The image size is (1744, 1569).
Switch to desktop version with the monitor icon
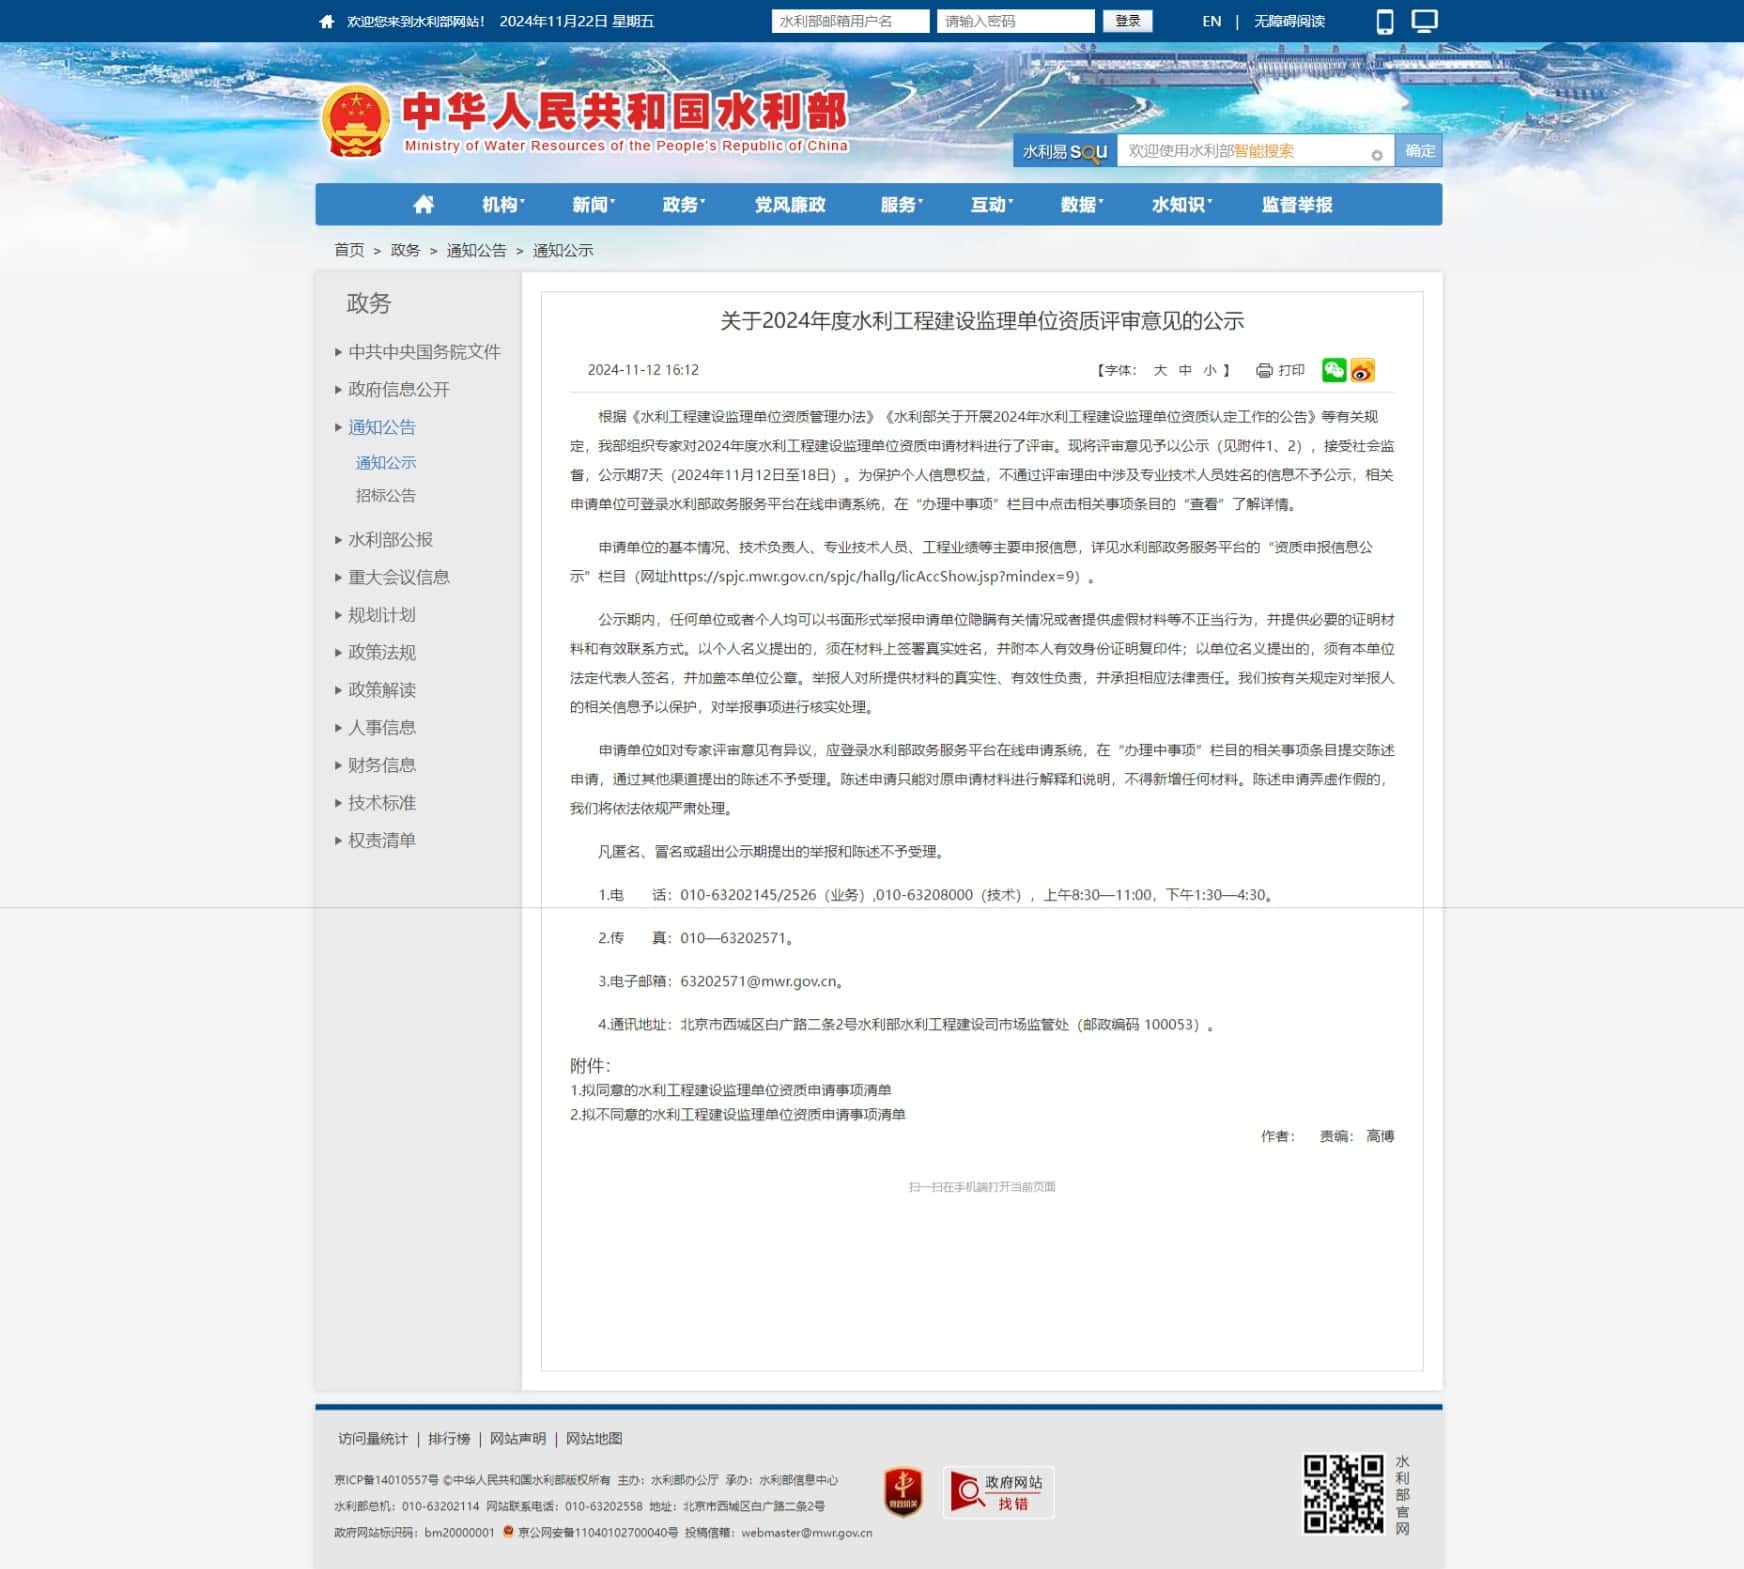coord(1424,21)
